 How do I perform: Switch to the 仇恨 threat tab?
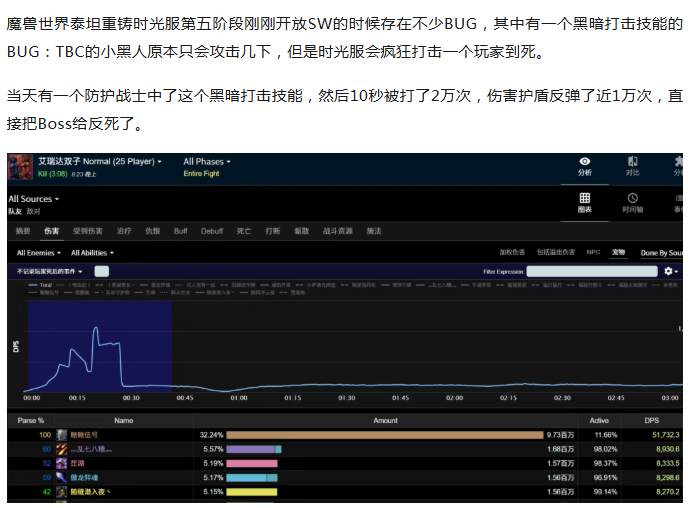point(152,231)
